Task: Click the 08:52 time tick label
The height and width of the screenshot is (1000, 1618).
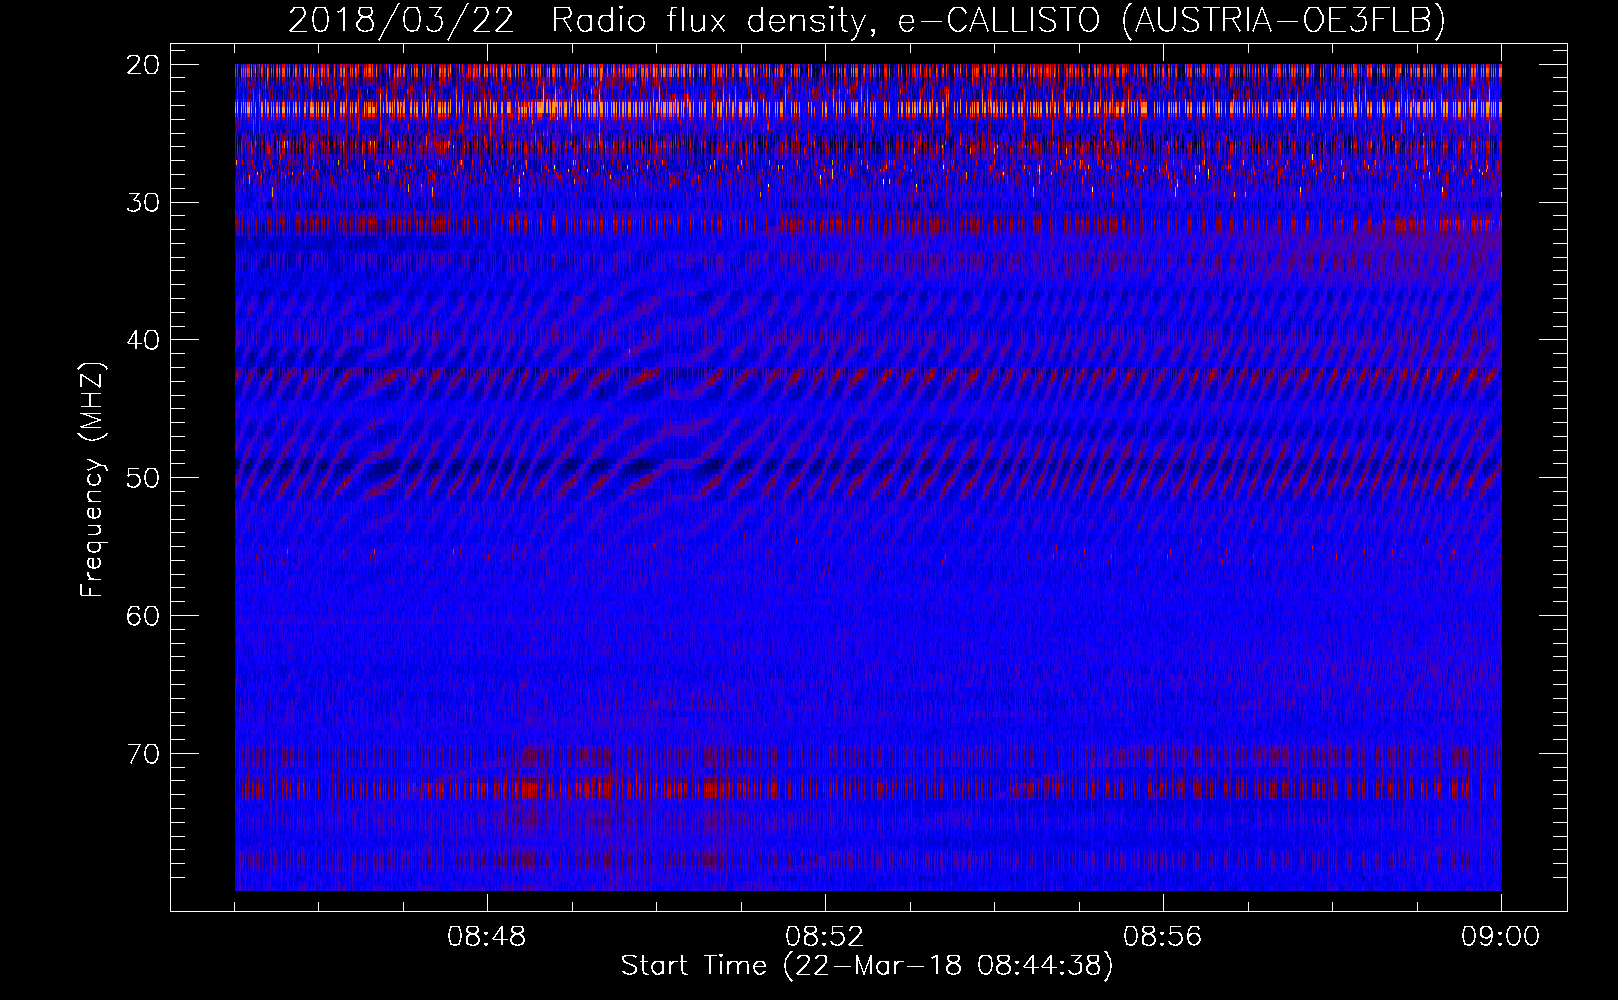Action: coord(825,937)
